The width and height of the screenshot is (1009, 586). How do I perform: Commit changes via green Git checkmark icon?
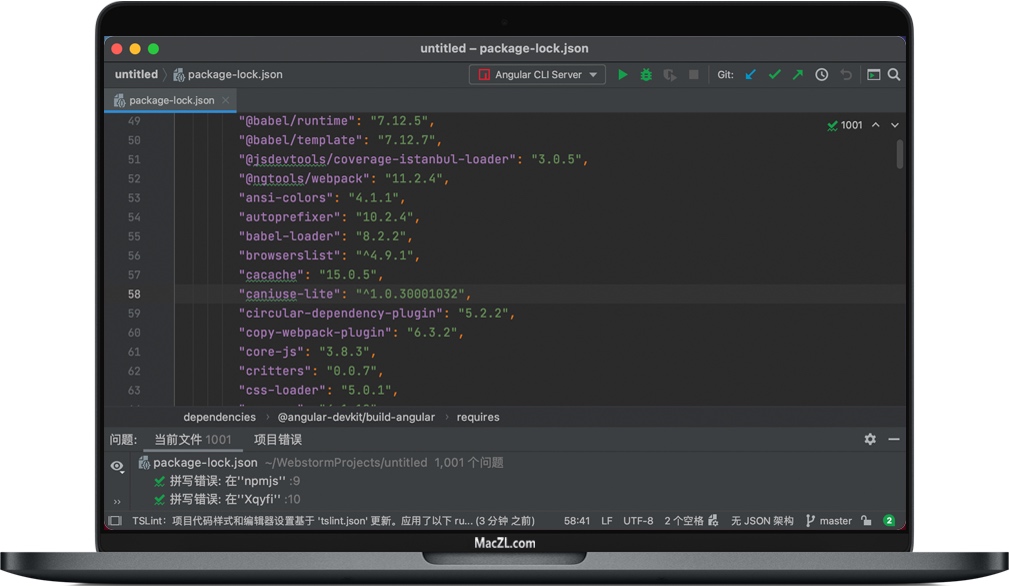(773, 74)
